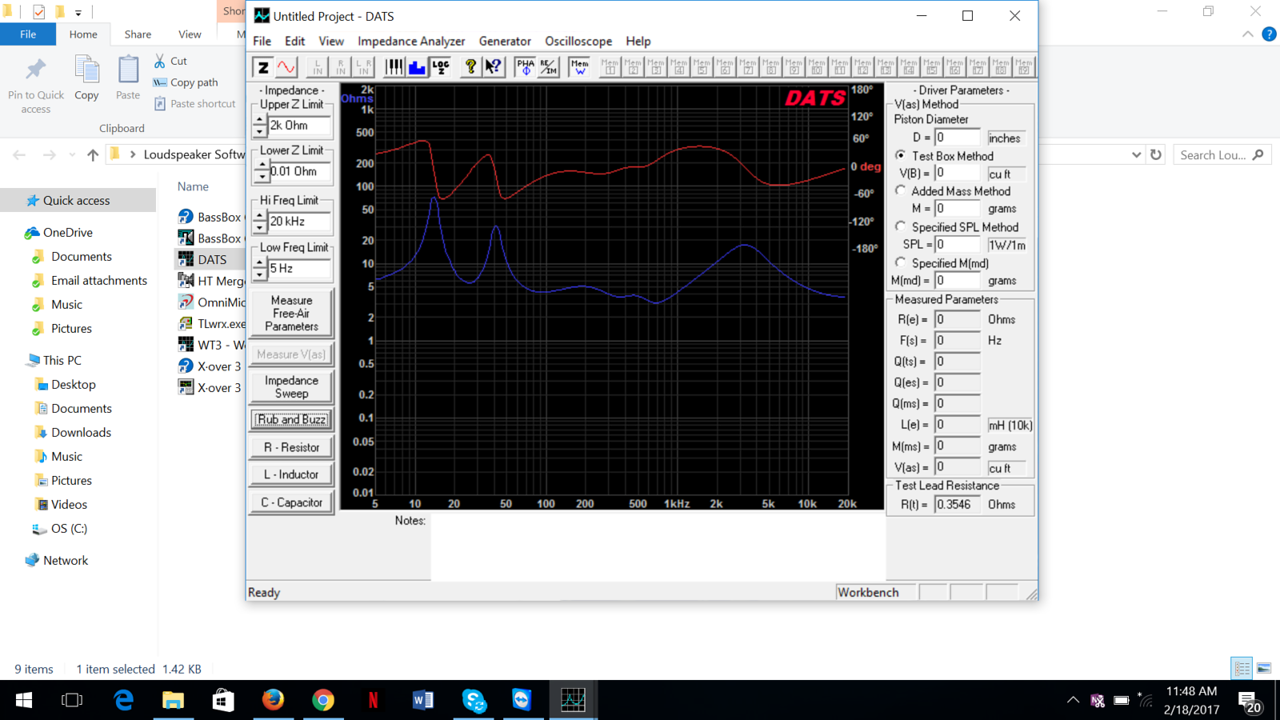The width and height of the screenshot is (1280, 720).
Task: Decrease the Lower Z Limit stepper
Action: [x=262, y=177]
